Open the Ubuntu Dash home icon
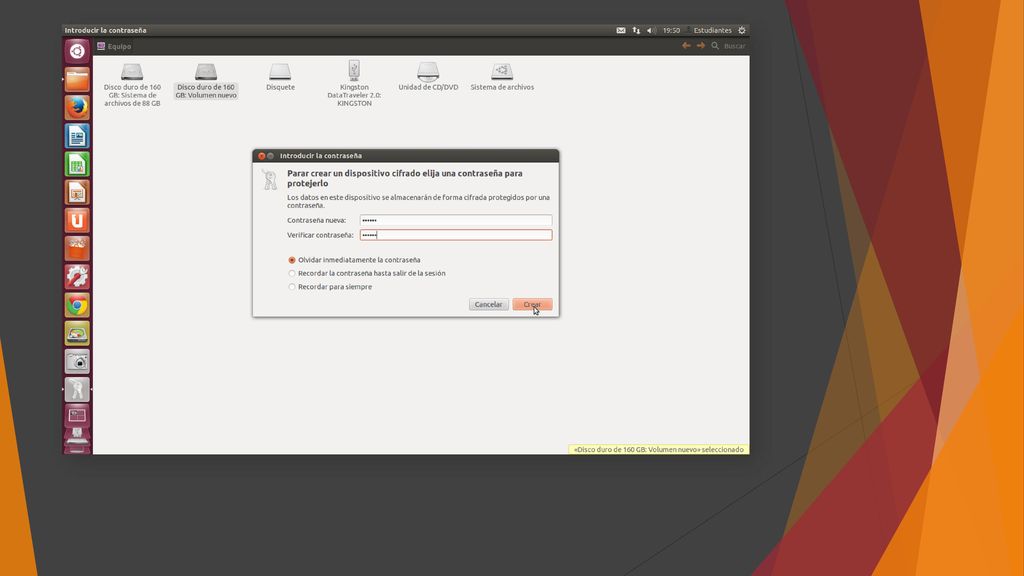 tap(77, 51)
